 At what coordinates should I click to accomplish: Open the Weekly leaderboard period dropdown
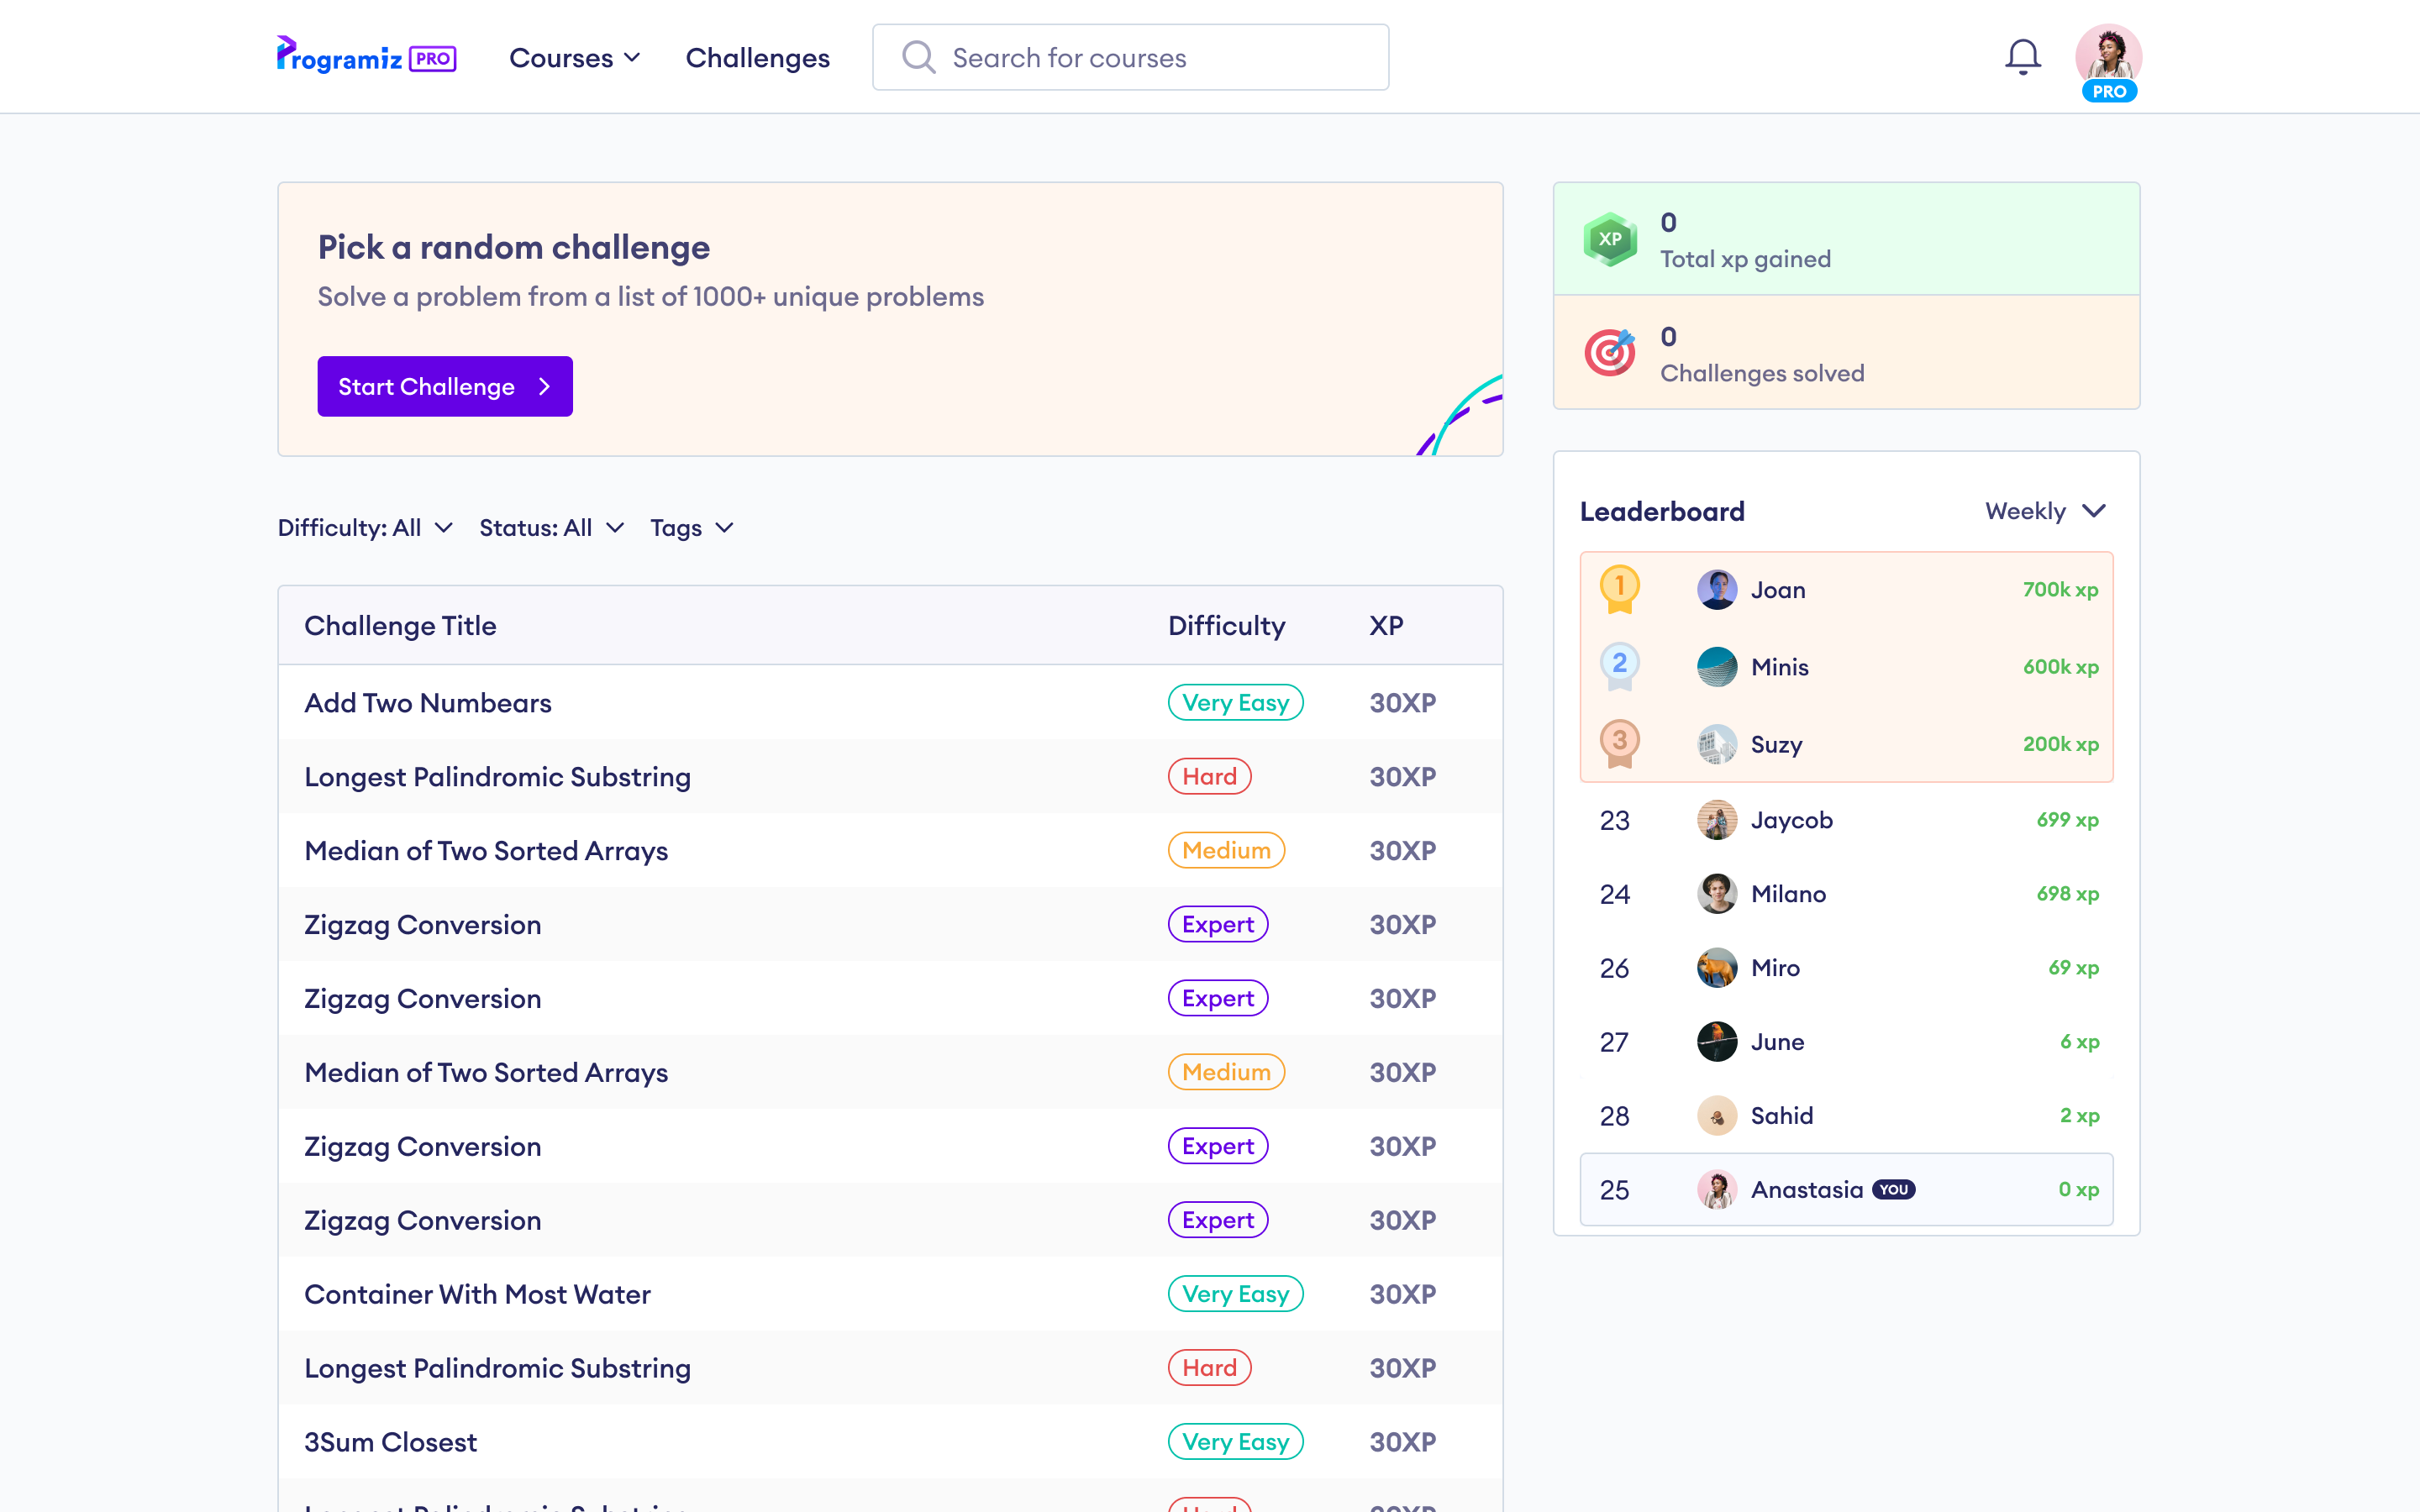pos(2046,511)
